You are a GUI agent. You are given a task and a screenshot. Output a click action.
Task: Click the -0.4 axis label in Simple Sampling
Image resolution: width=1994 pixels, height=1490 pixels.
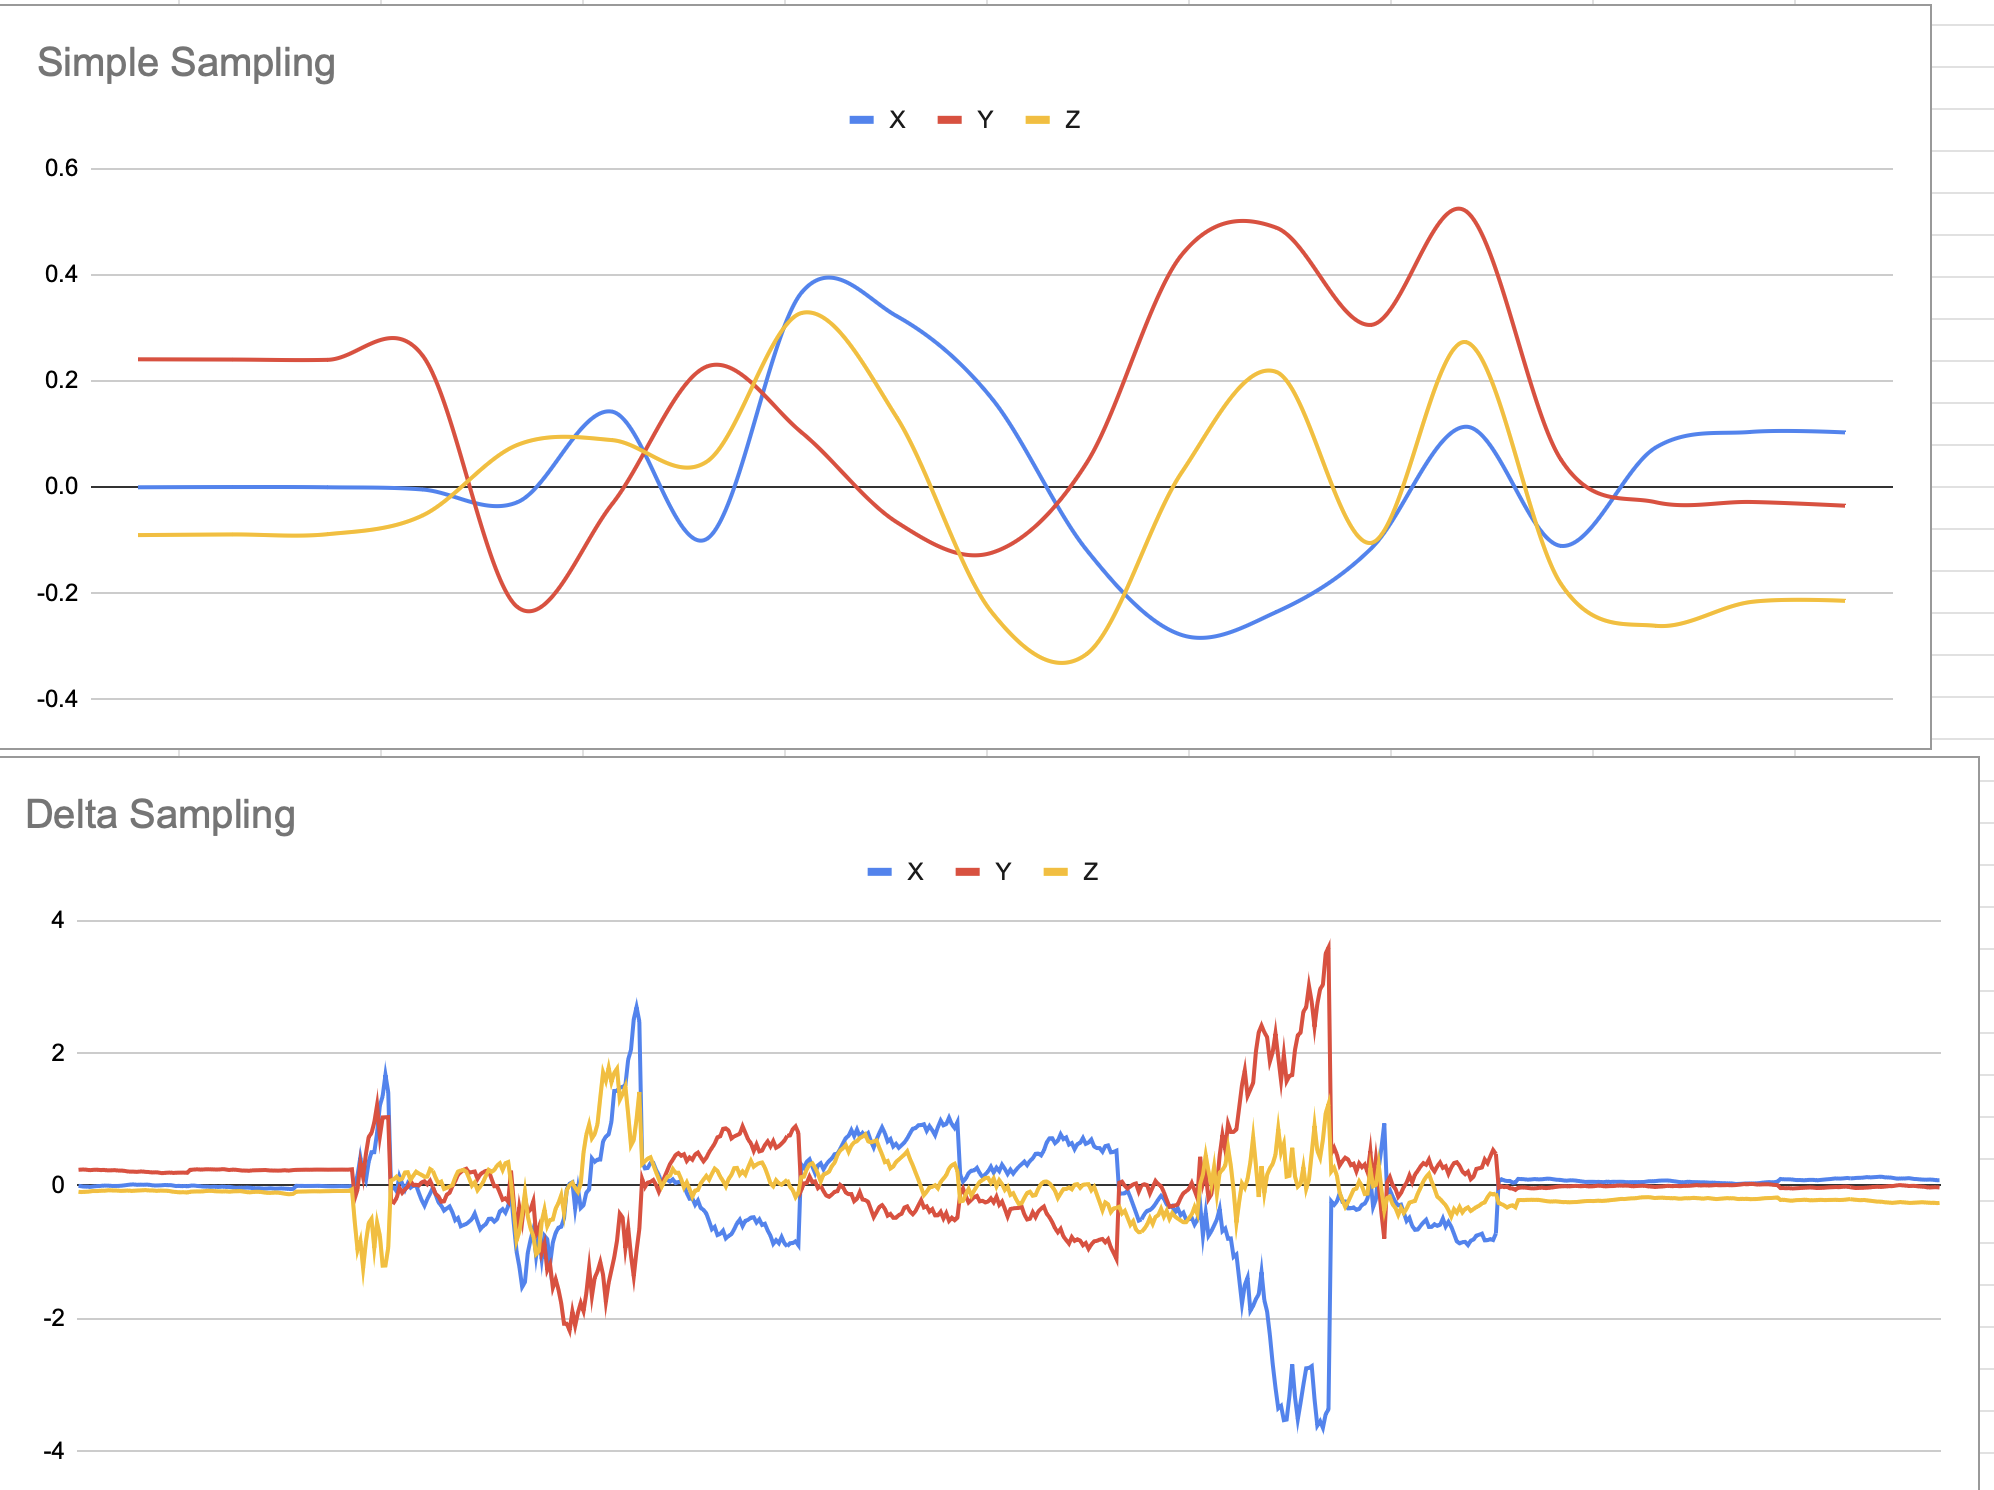pos(57,699)
